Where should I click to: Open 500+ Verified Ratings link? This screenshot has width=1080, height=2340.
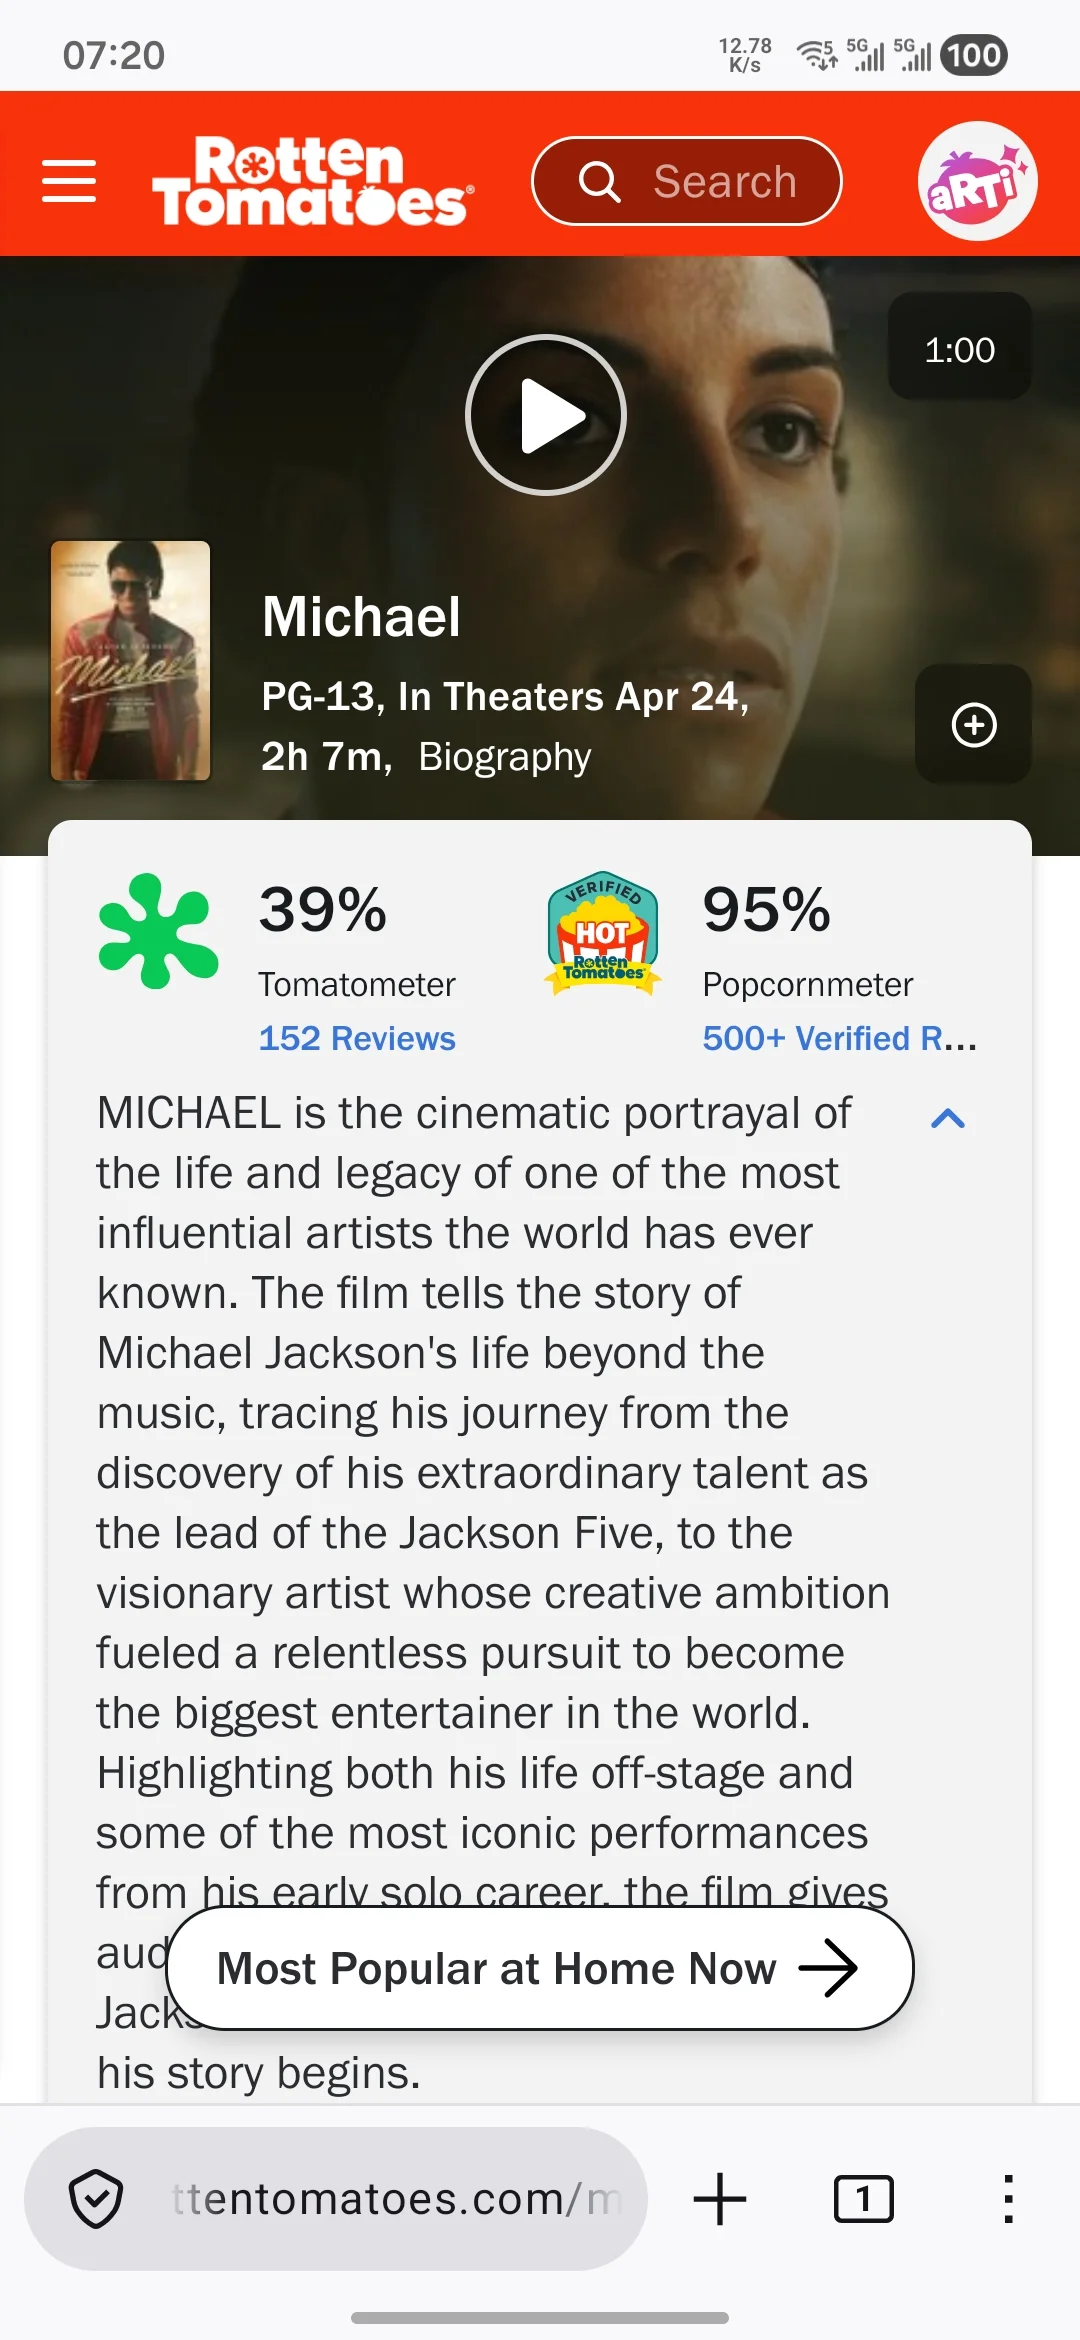pyautogui.click(x=839, y=1038)
